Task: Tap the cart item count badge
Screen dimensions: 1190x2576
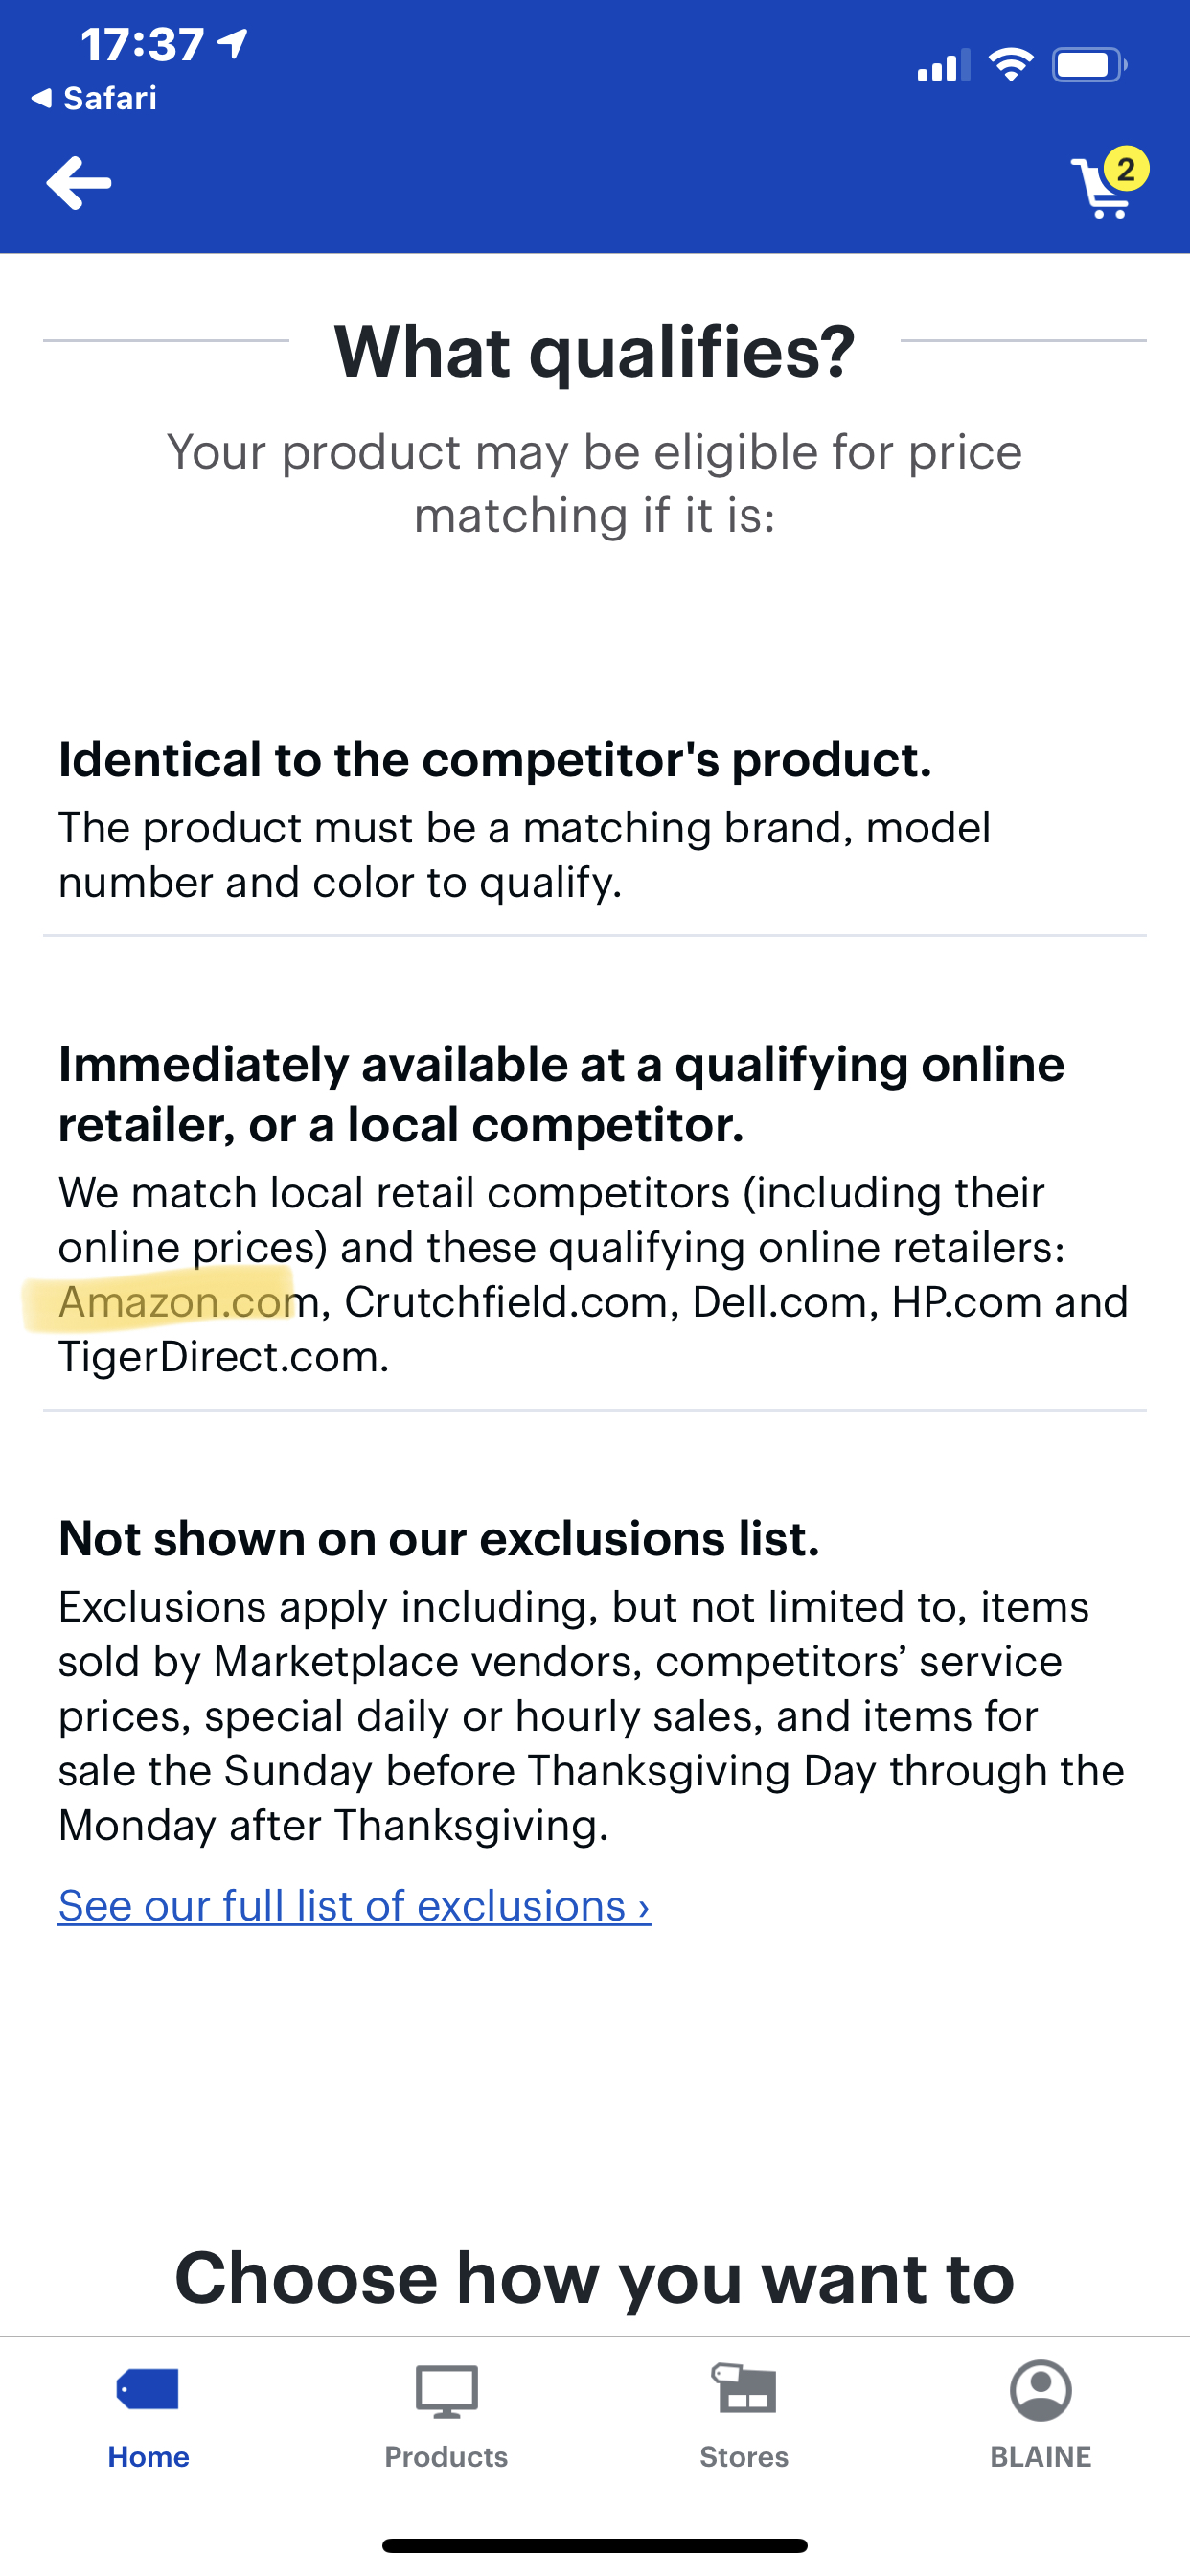Action: 1126,169
